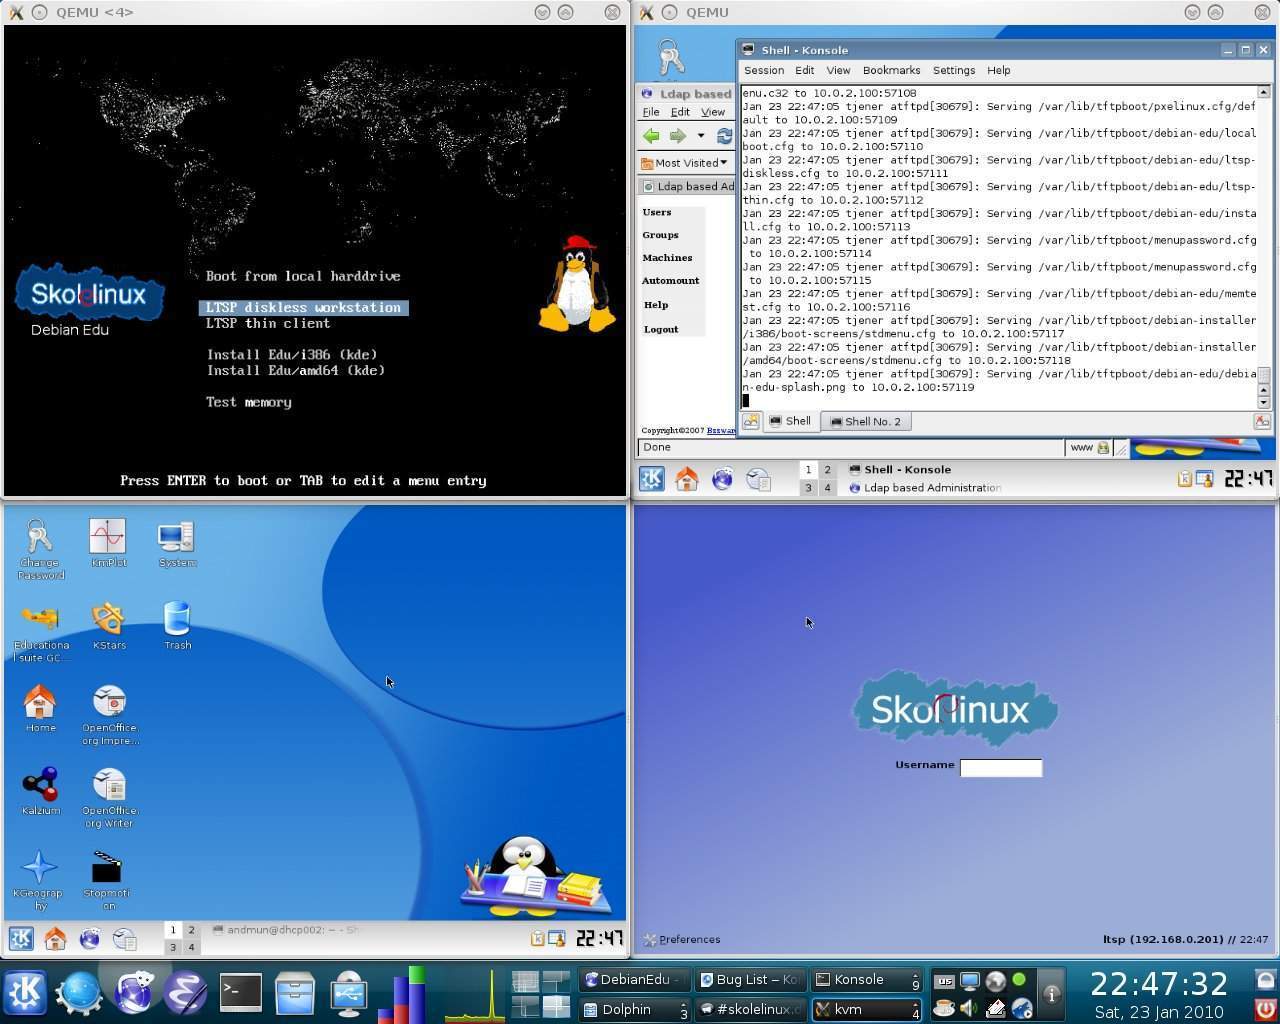Image resolution: width=1280 pixels, height=1024 pixels.
Task: Click the Machines link in Ldap sidebar
Action: click(667, 258)
